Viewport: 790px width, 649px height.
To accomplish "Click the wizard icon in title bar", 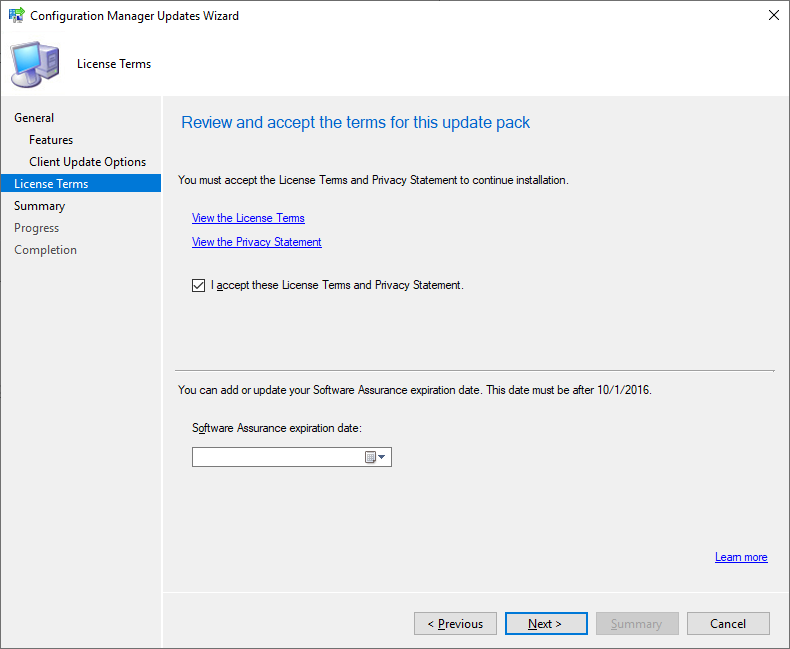I will tap(16, 16).
